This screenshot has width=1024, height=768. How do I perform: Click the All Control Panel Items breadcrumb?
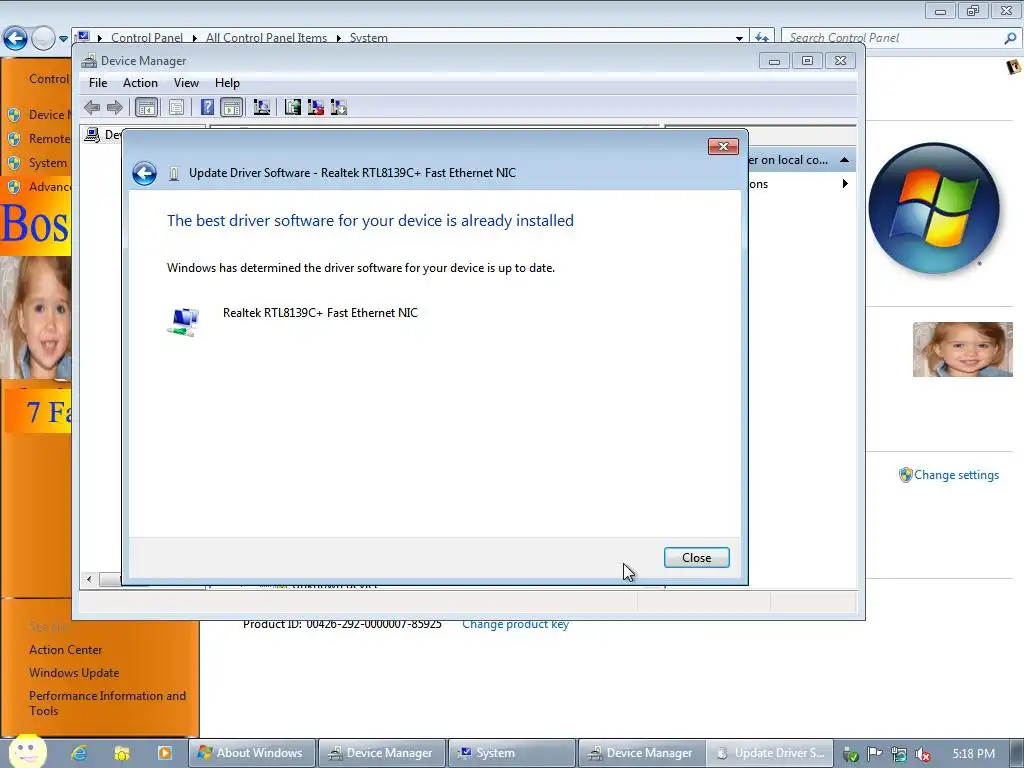point(266,39)
